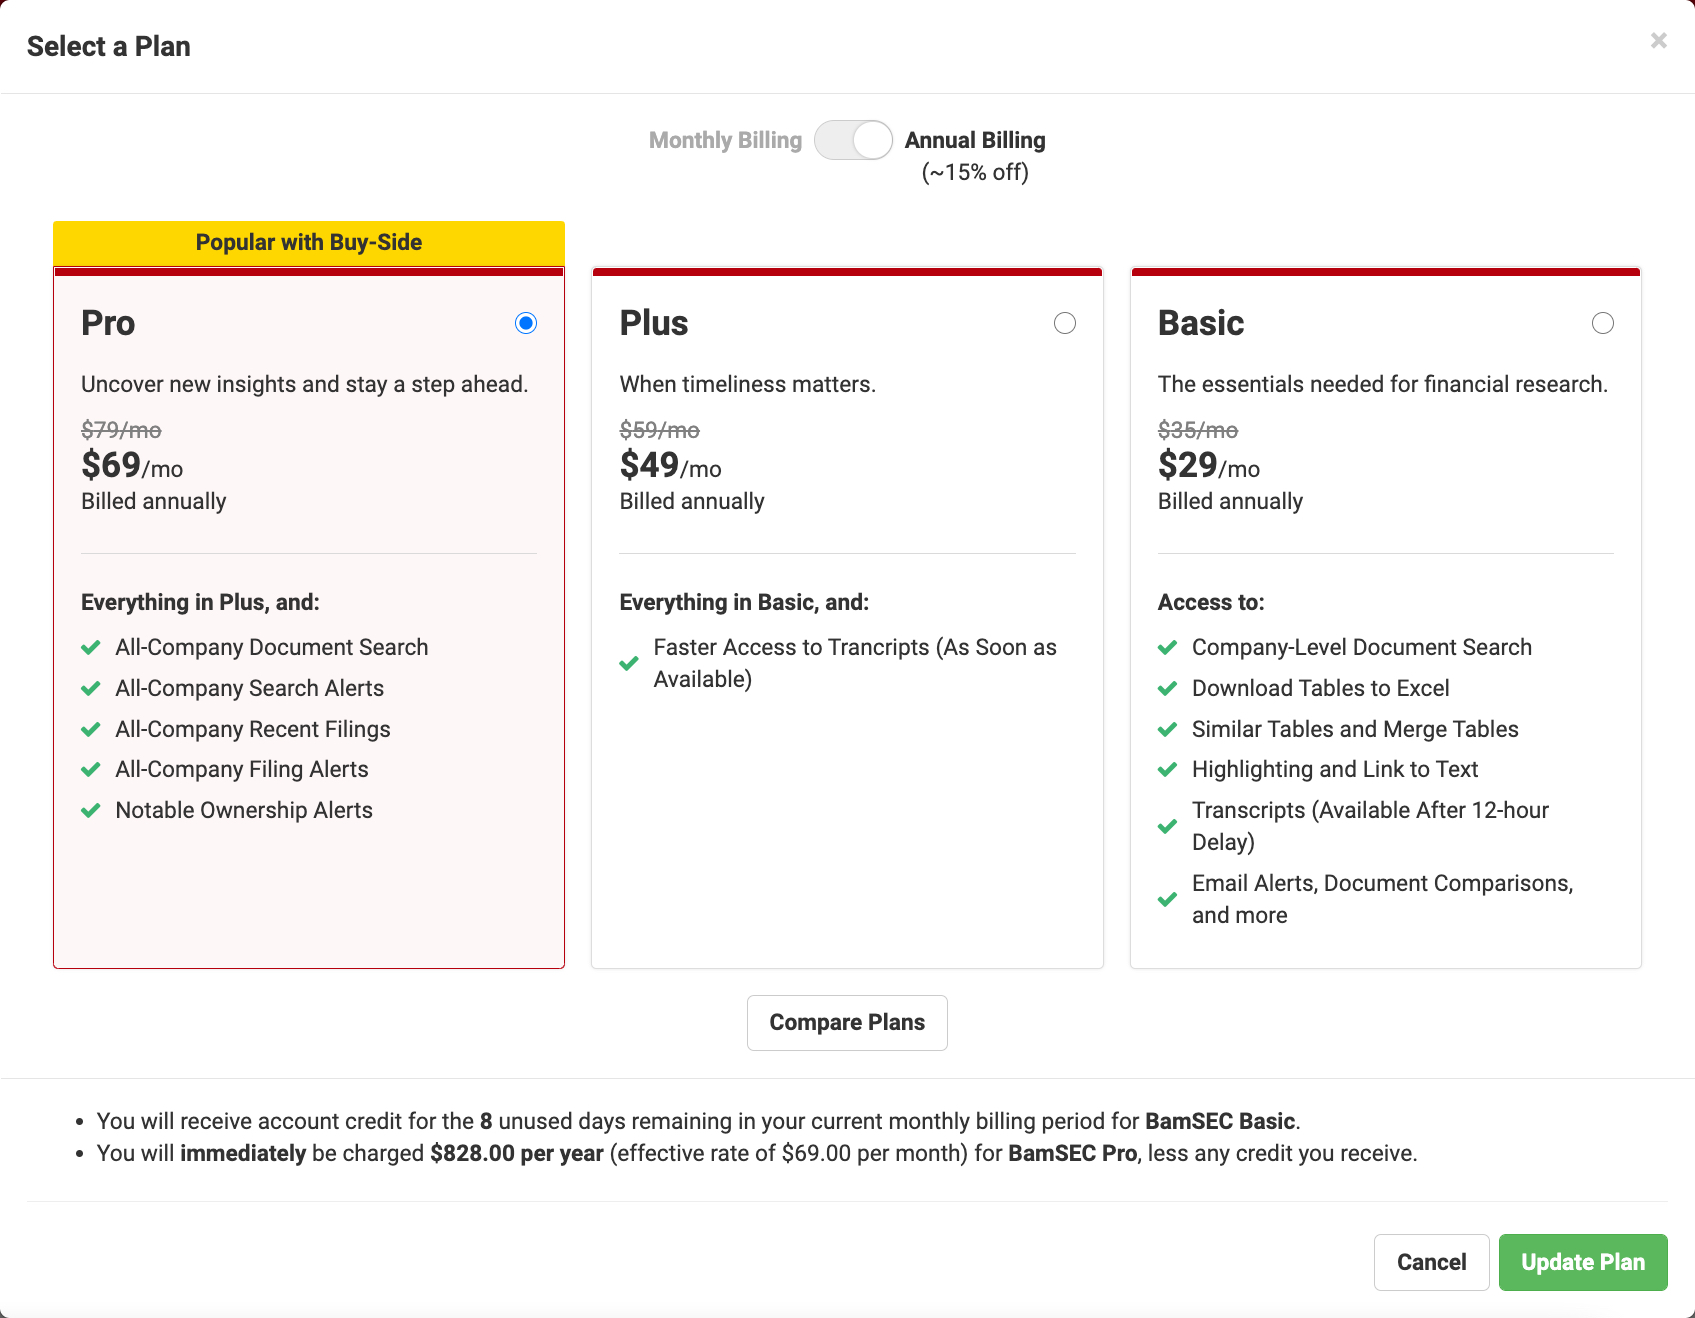This screenshot has width=1695, height=1318.
Task: Cancel the plan change
Action: pyautogui.click(x=1431, y=1262)
